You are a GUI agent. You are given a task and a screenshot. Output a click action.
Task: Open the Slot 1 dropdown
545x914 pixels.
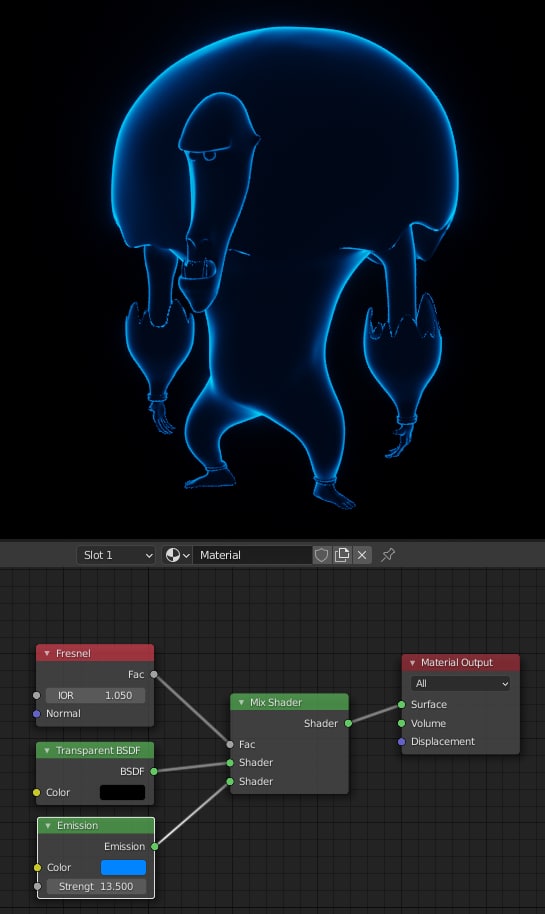pyautogui.click(x=116, y=555)
